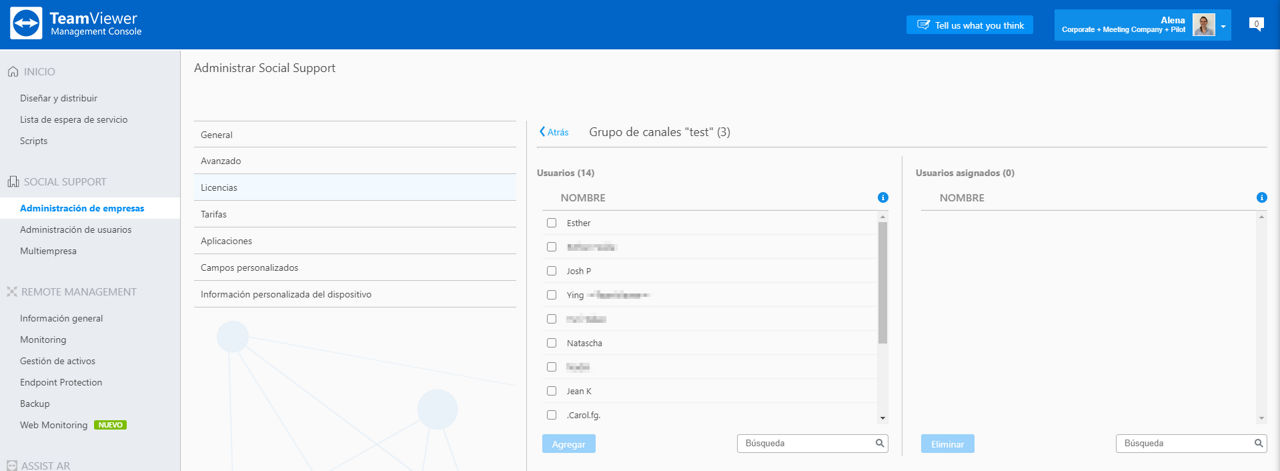Click Alena's profile avatar picture
Viewport: 1280px width, 471px height.
click(x=1204, y=25)
